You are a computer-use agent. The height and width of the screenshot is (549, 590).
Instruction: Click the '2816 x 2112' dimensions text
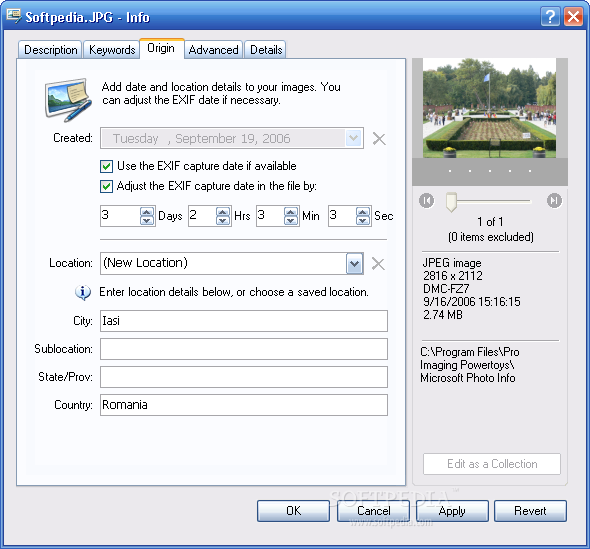tap(453, 276)
